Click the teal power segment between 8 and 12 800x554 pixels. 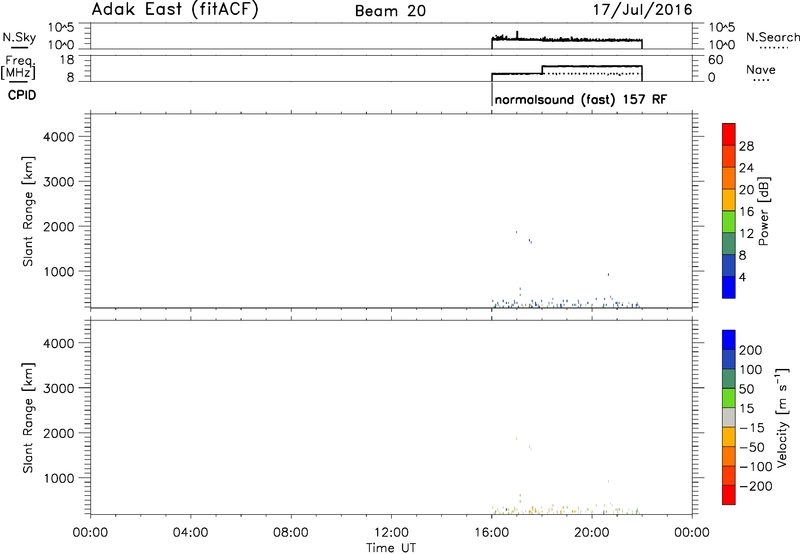[x=729, y=243]
